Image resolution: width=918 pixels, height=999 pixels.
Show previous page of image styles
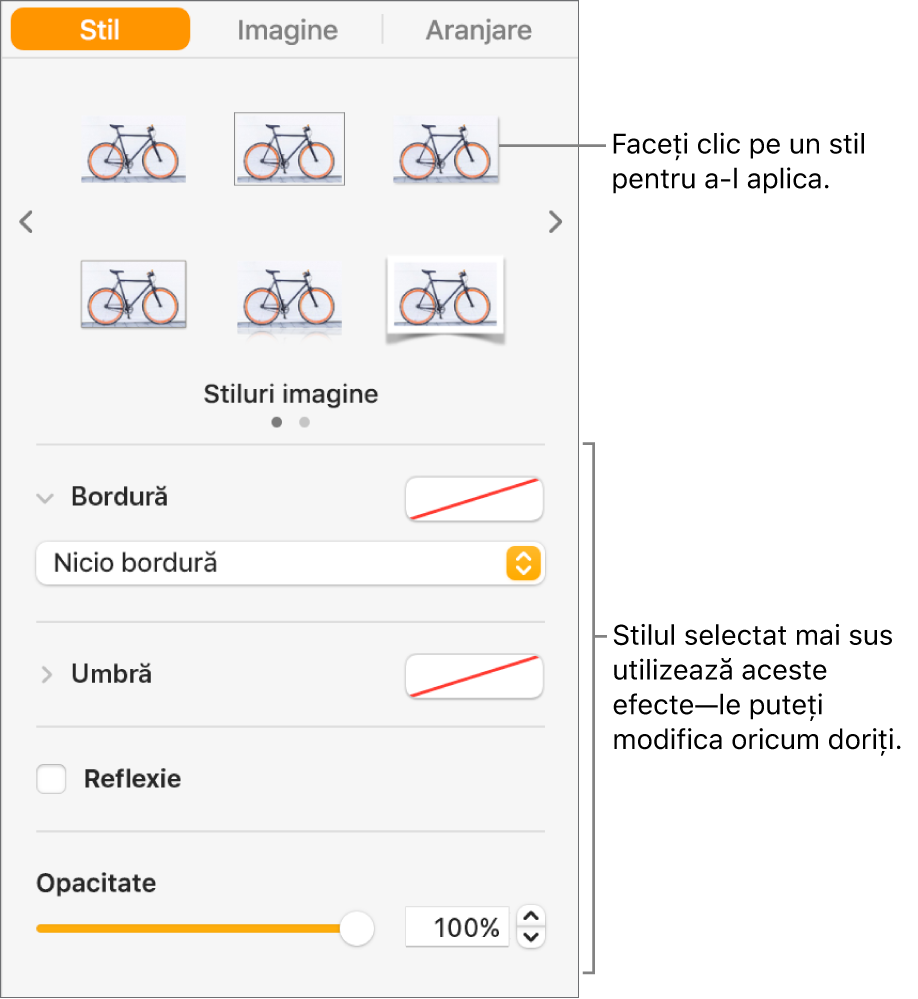[x=26, y=222]
